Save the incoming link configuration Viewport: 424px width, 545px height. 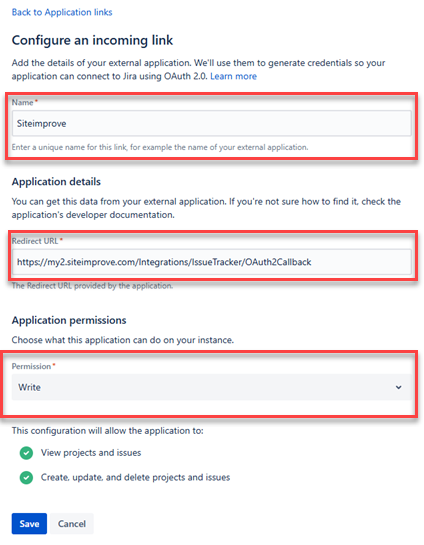29,523
